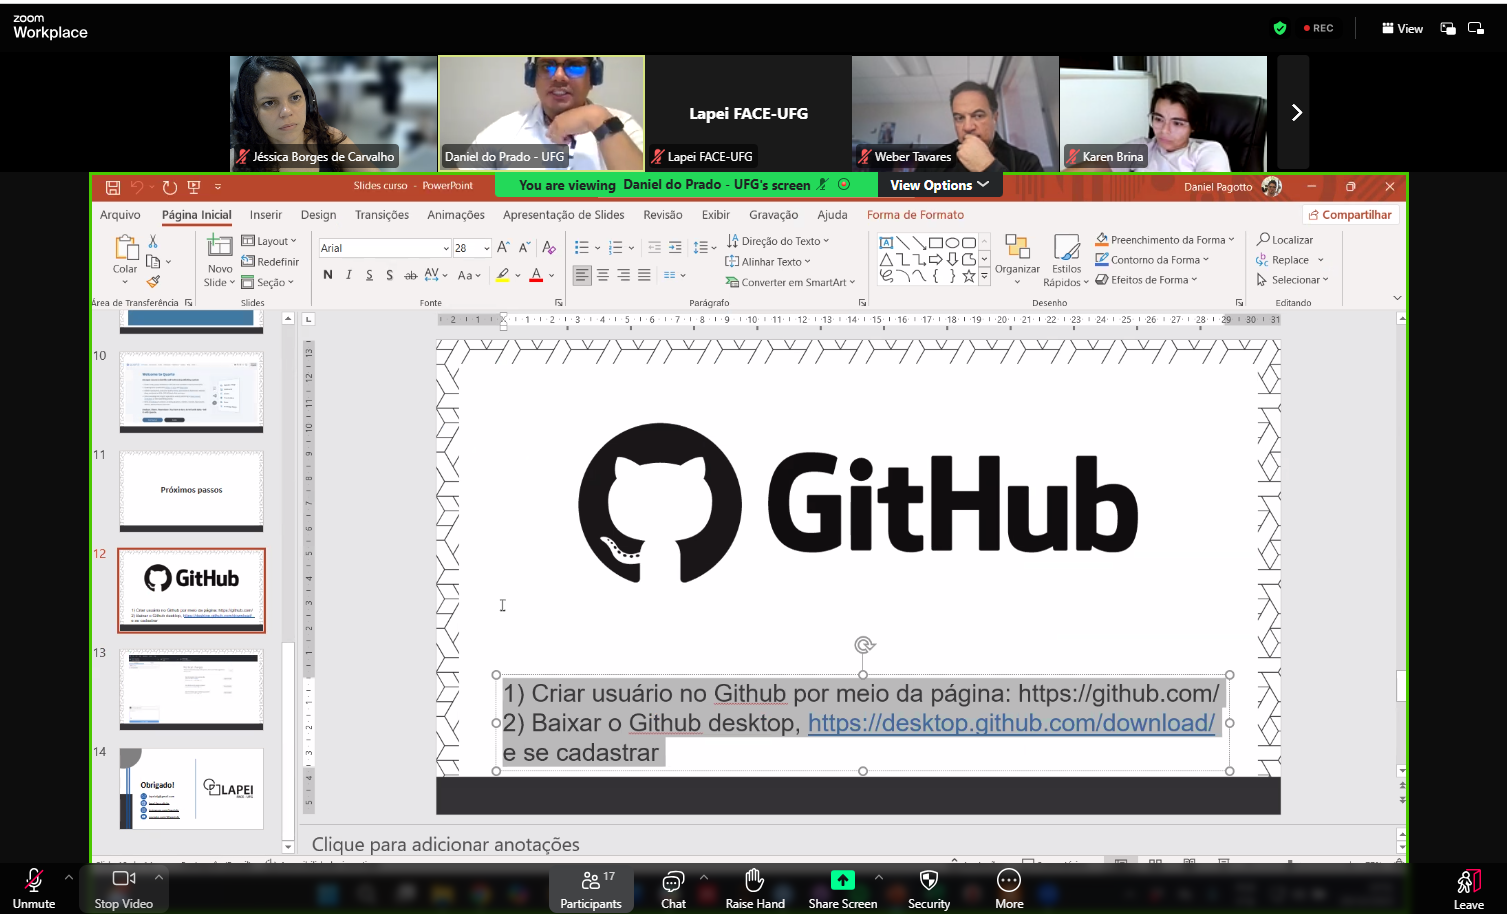Click the desktop.github.com download link

coord(1011,723)
